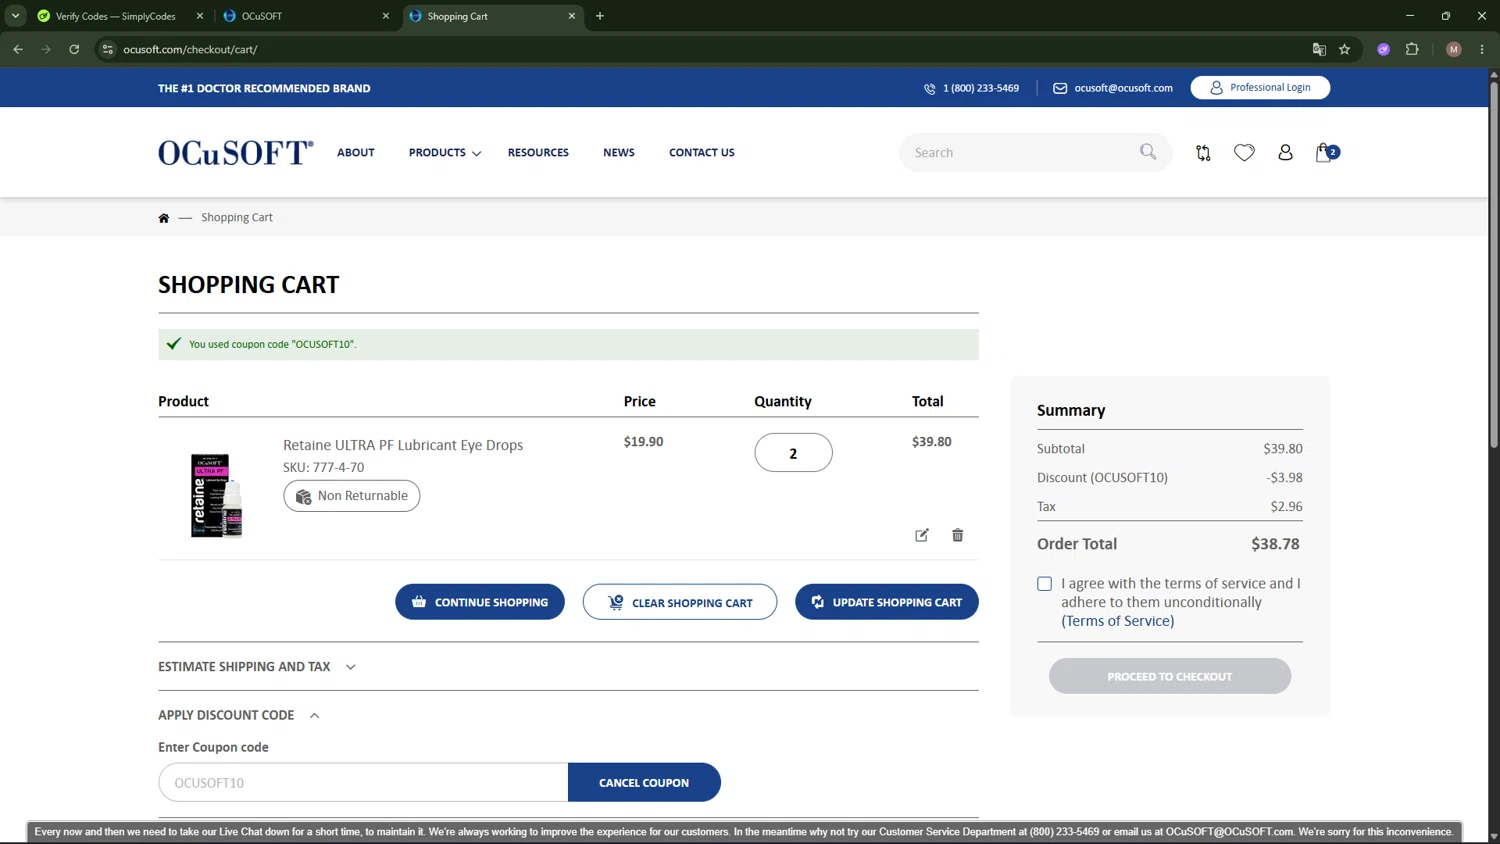Call the 1 (800) 233-5469 phone link

972,88
